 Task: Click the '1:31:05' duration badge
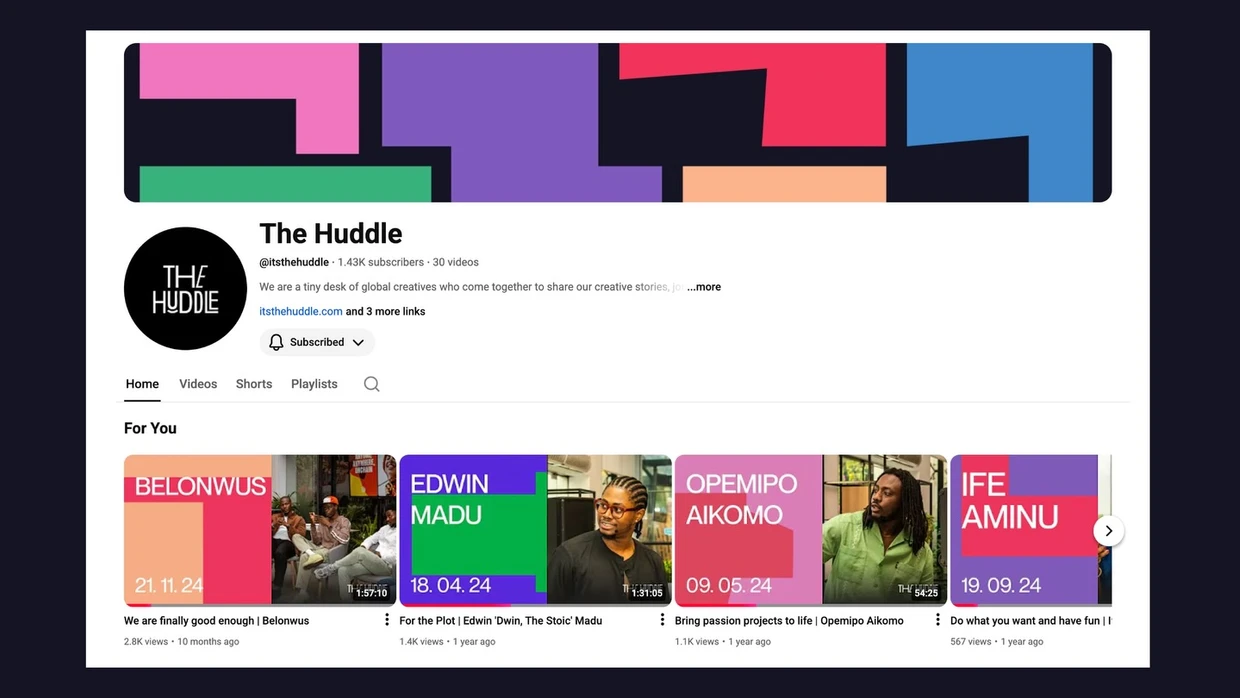[x=647, y=593]
